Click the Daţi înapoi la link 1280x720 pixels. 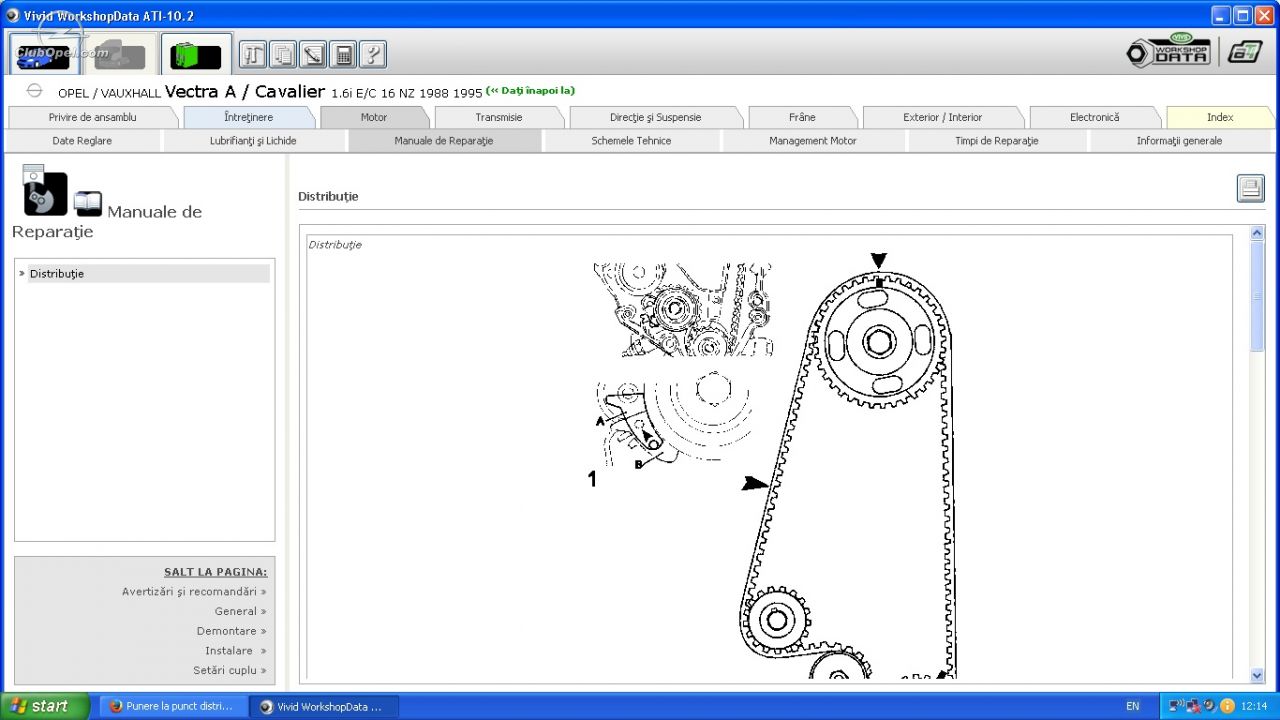pos(530,90)
